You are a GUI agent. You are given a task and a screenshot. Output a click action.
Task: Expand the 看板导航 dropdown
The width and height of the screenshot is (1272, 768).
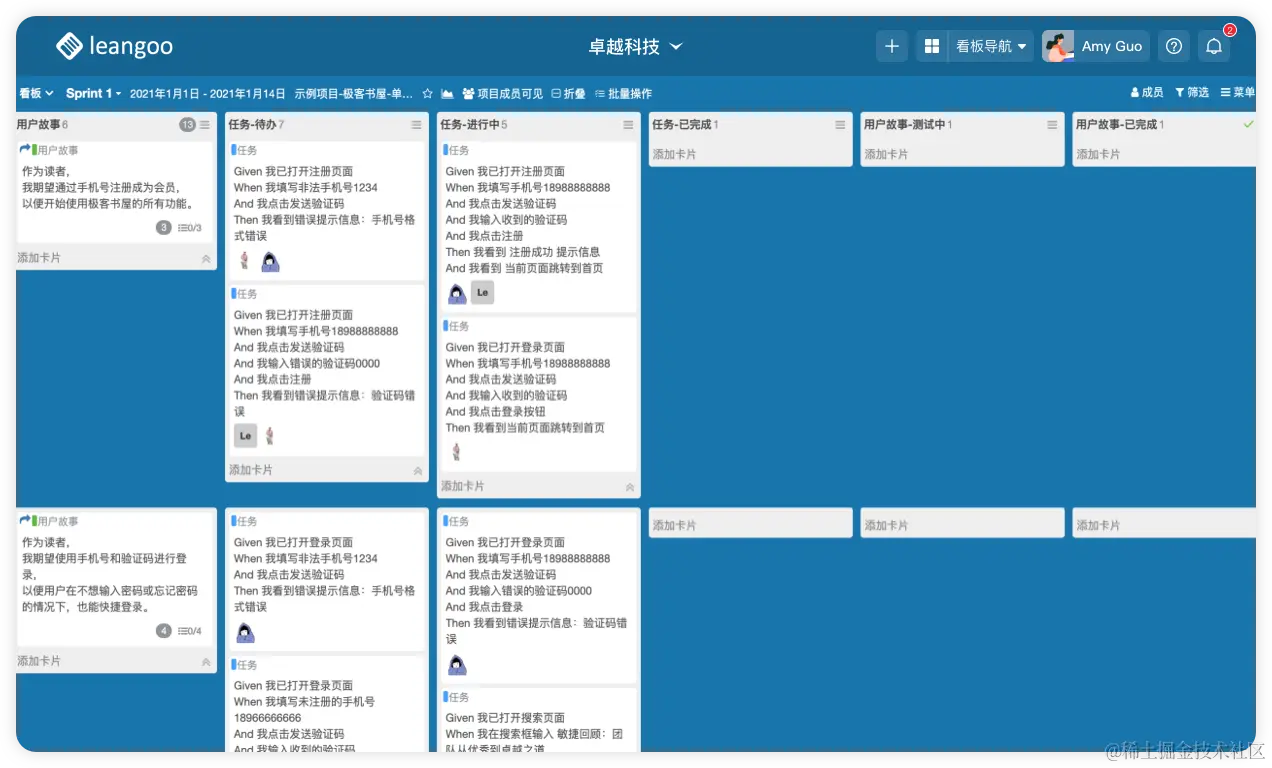[991, 46]
